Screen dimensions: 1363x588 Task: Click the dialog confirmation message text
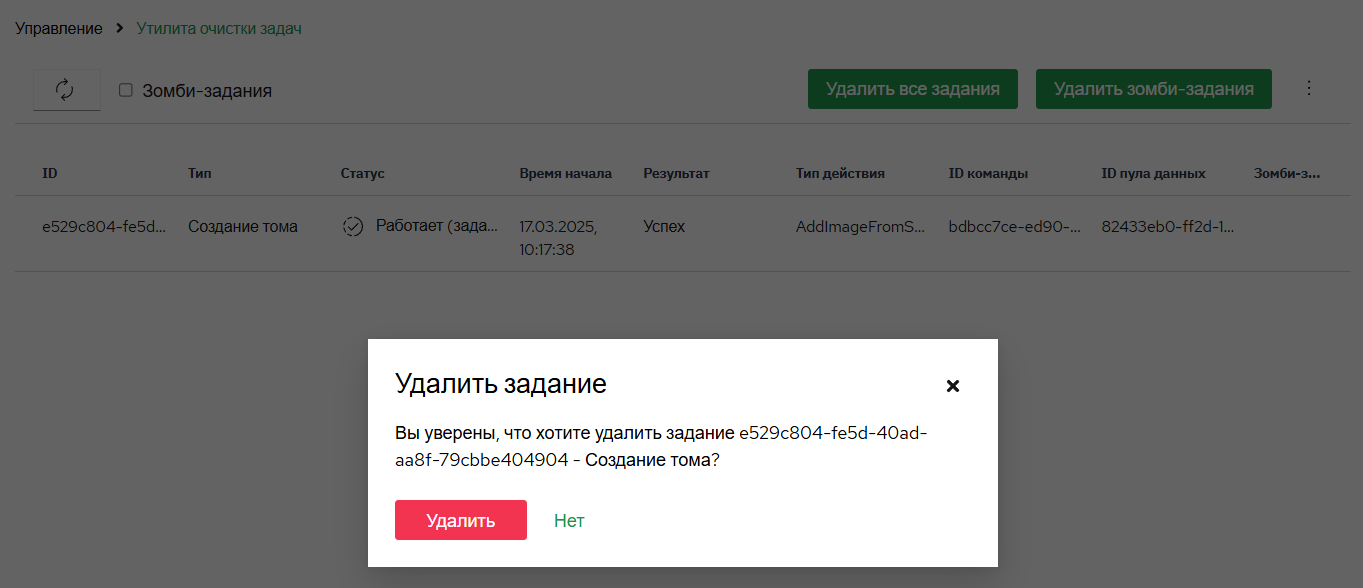[x=661, y=447]
